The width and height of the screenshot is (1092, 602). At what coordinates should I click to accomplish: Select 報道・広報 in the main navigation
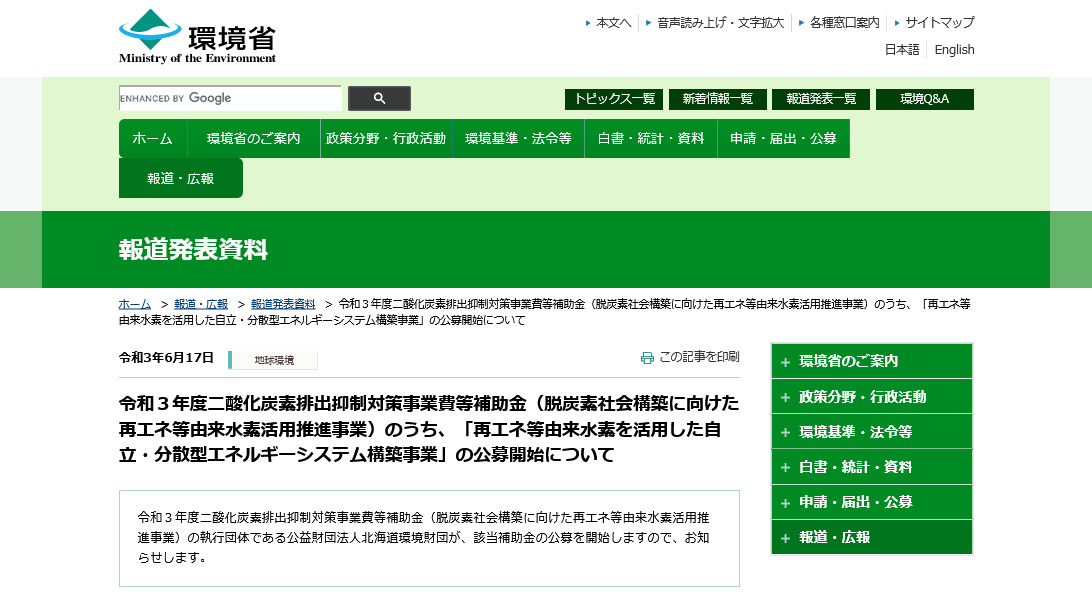(180, 178)
